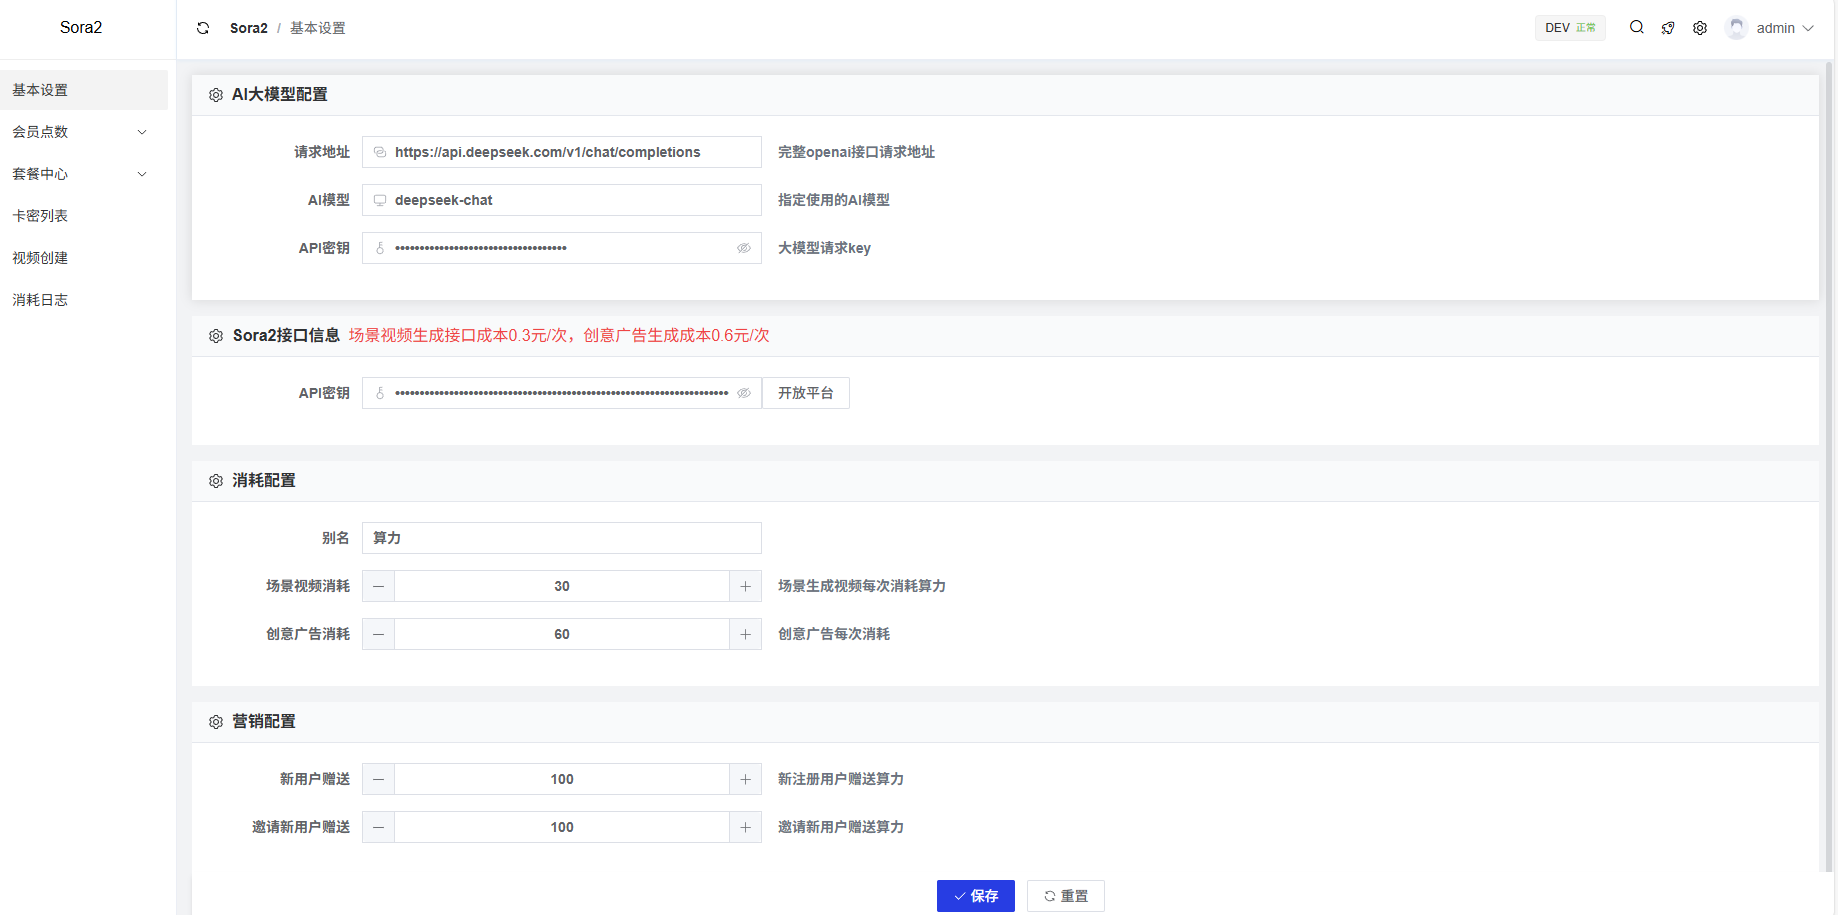Open 视频创建 from the sidebar
Screen dimensions: 1838x915
coord(40,258)
